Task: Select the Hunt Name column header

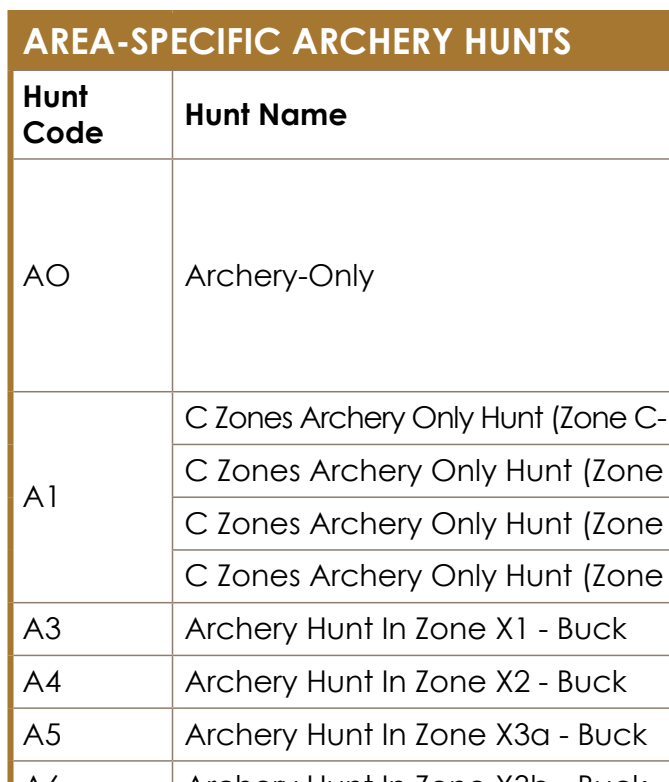Action: point(421,115)
